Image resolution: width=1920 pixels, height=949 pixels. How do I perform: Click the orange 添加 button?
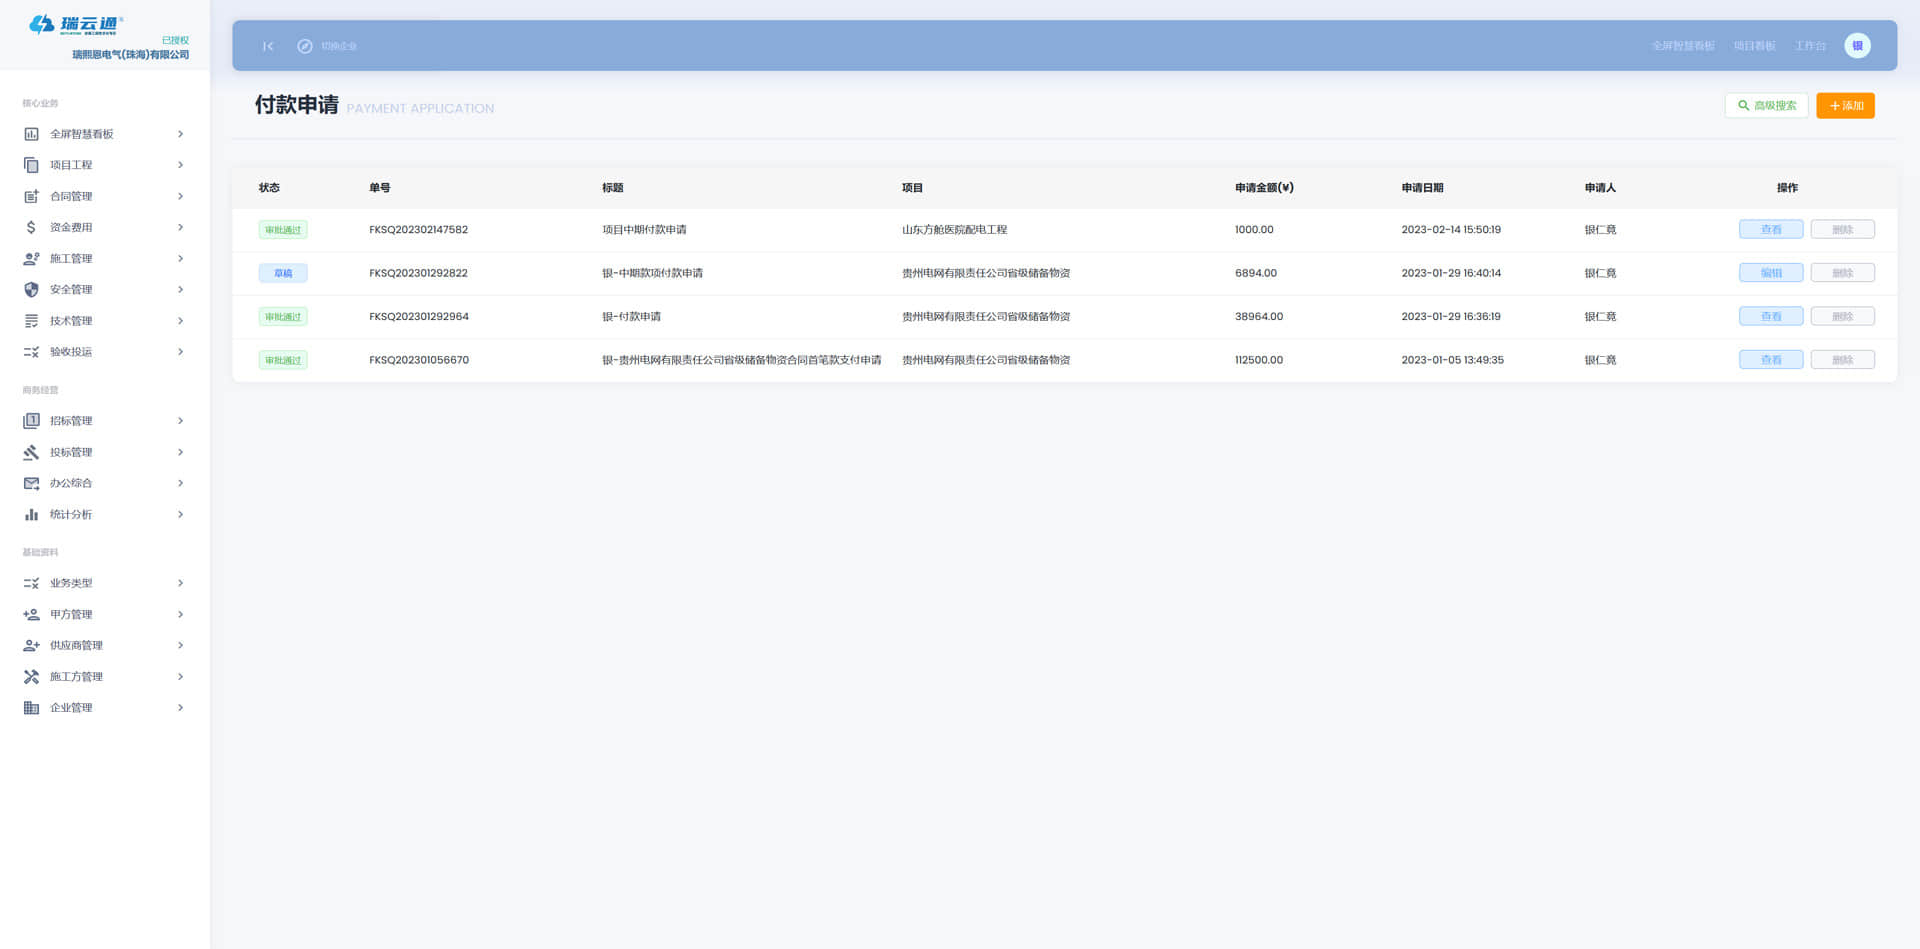pyautogui.click(x=1845, y=106)
